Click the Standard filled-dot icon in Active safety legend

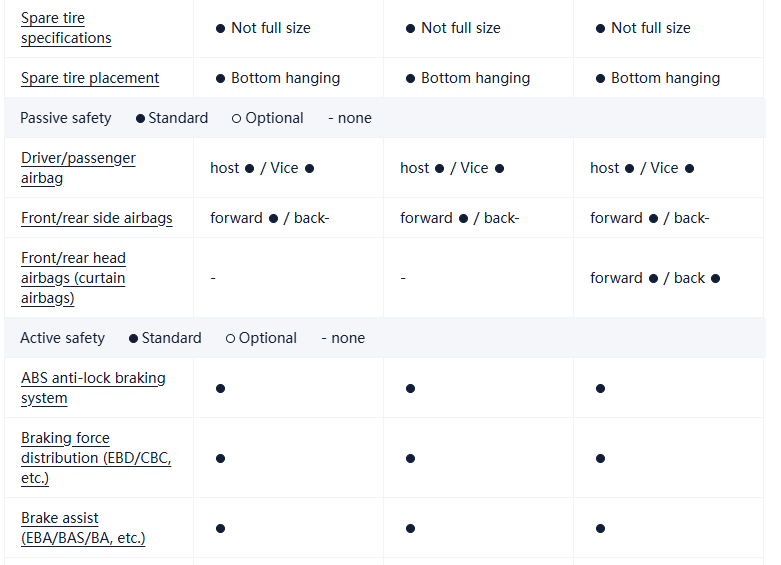point(134,338)
